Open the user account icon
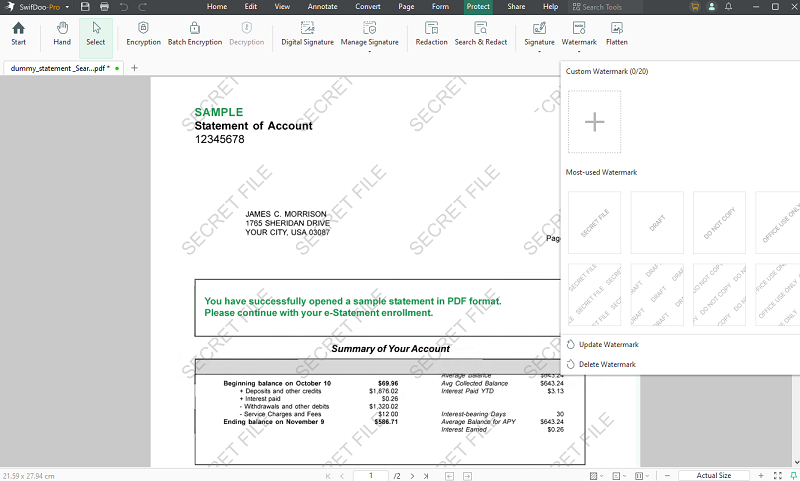This screenshot has height=481, width=800. point(712,7)
